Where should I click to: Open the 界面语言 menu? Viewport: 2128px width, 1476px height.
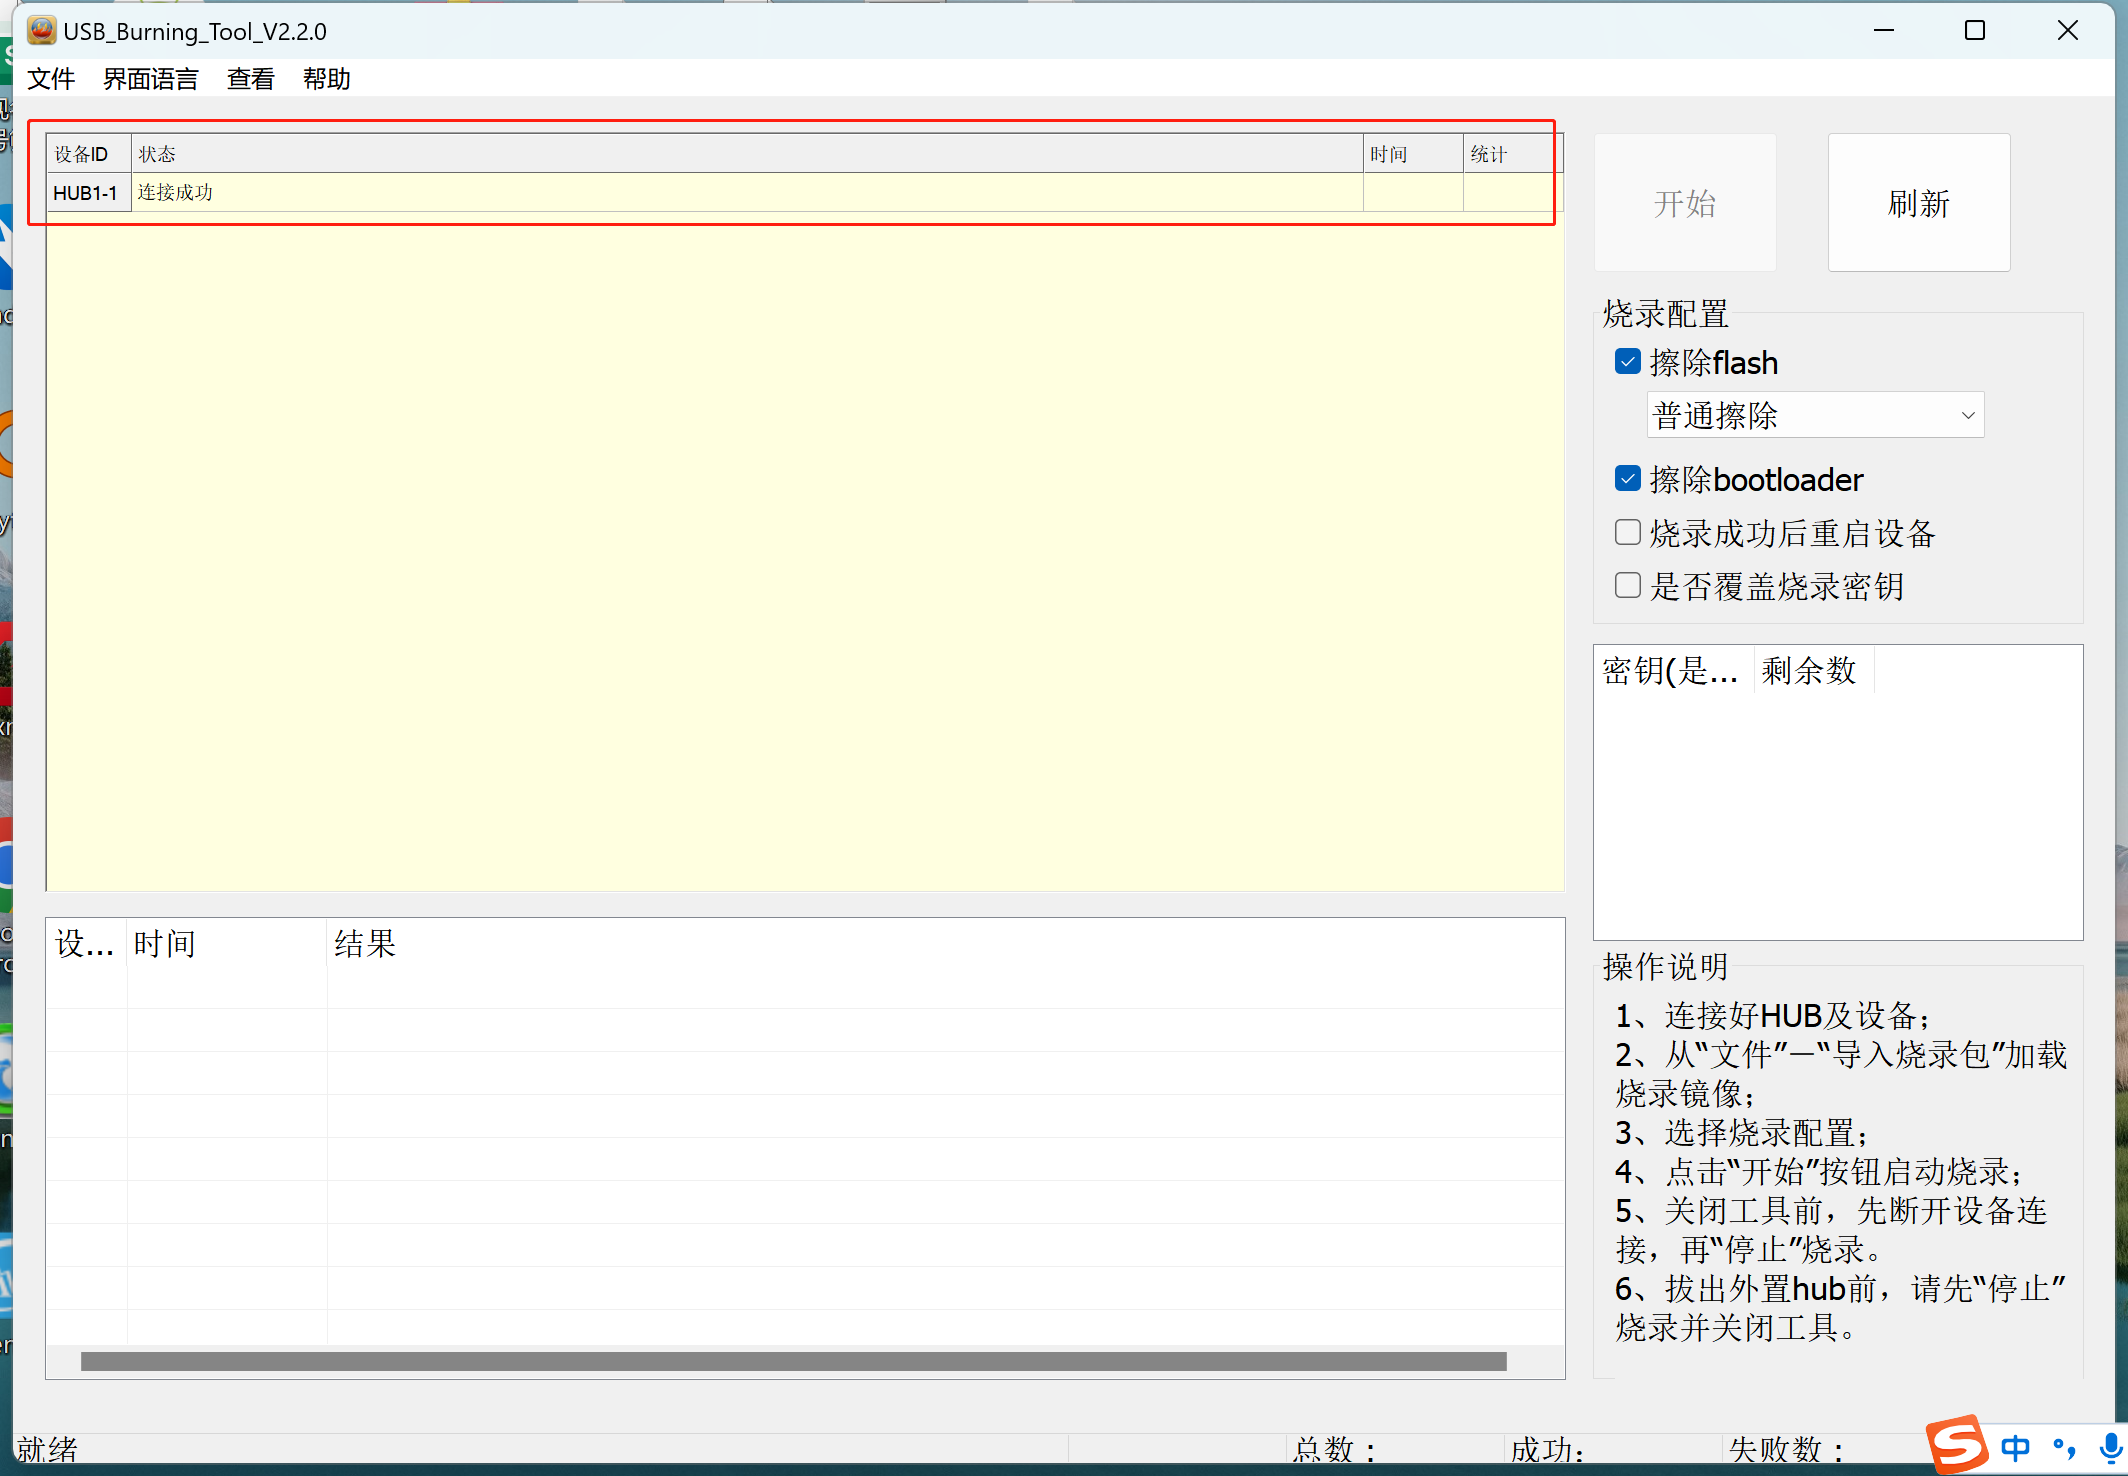coord(150,79)
